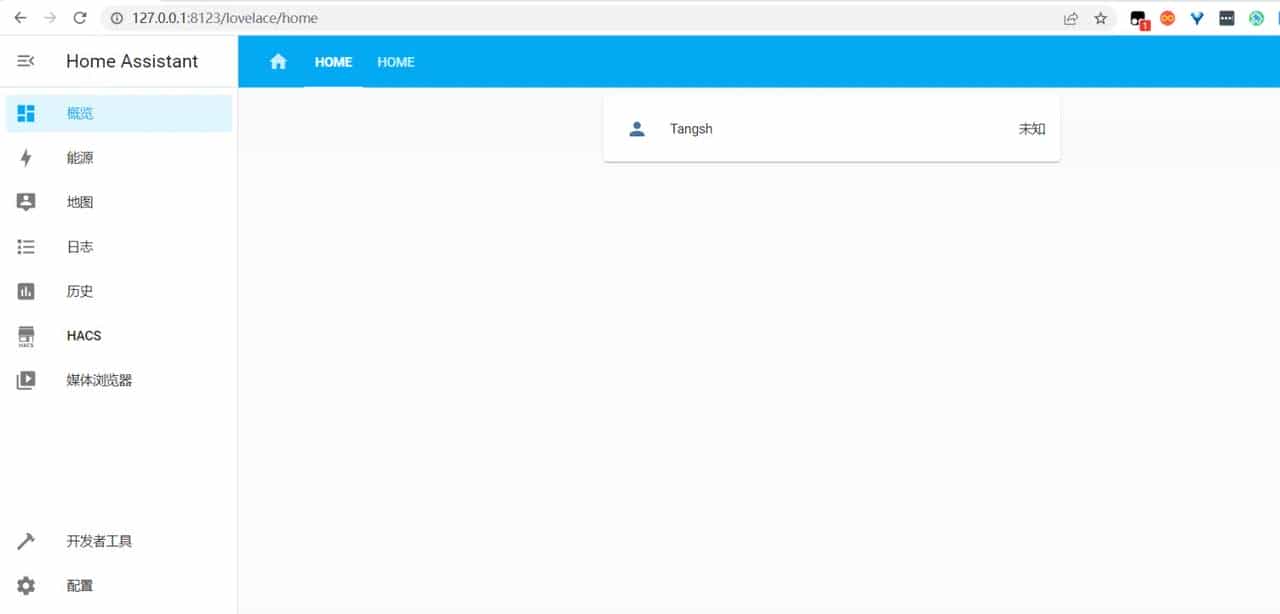This screenshot has width=1280, height=614.
Task: Open the 日志 logbook list icon
Action: (25, 246)
